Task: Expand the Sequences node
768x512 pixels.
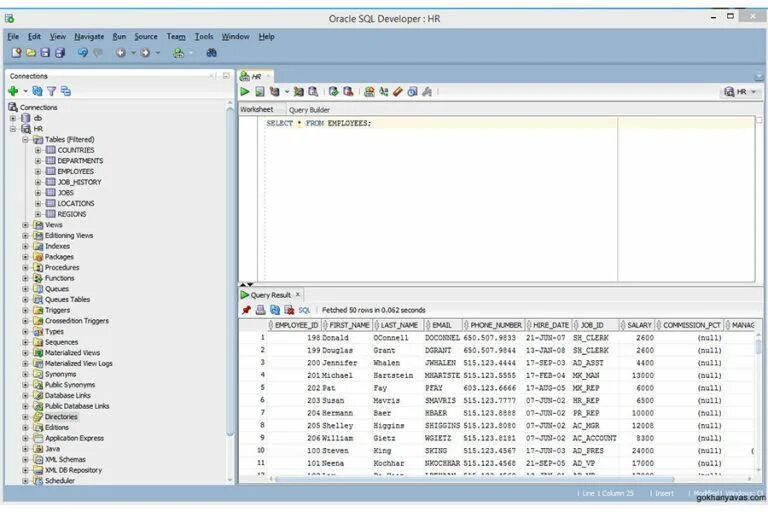Action: 25,342
